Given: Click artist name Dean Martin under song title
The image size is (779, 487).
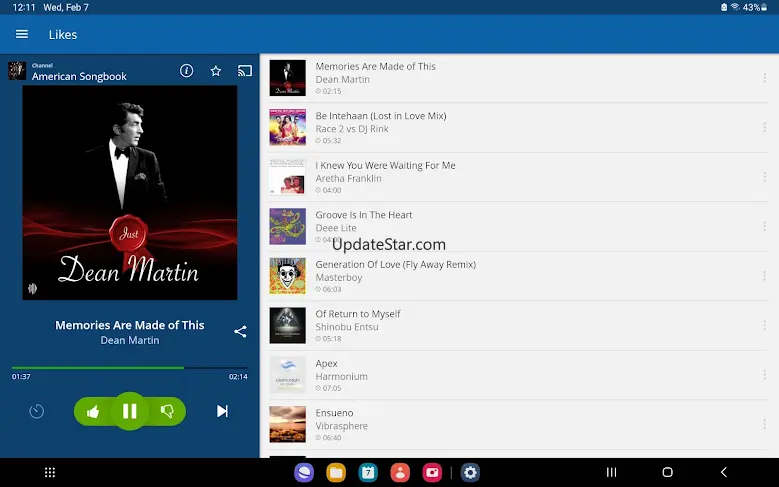Looking at the screenshot, I should click(130, 340).
